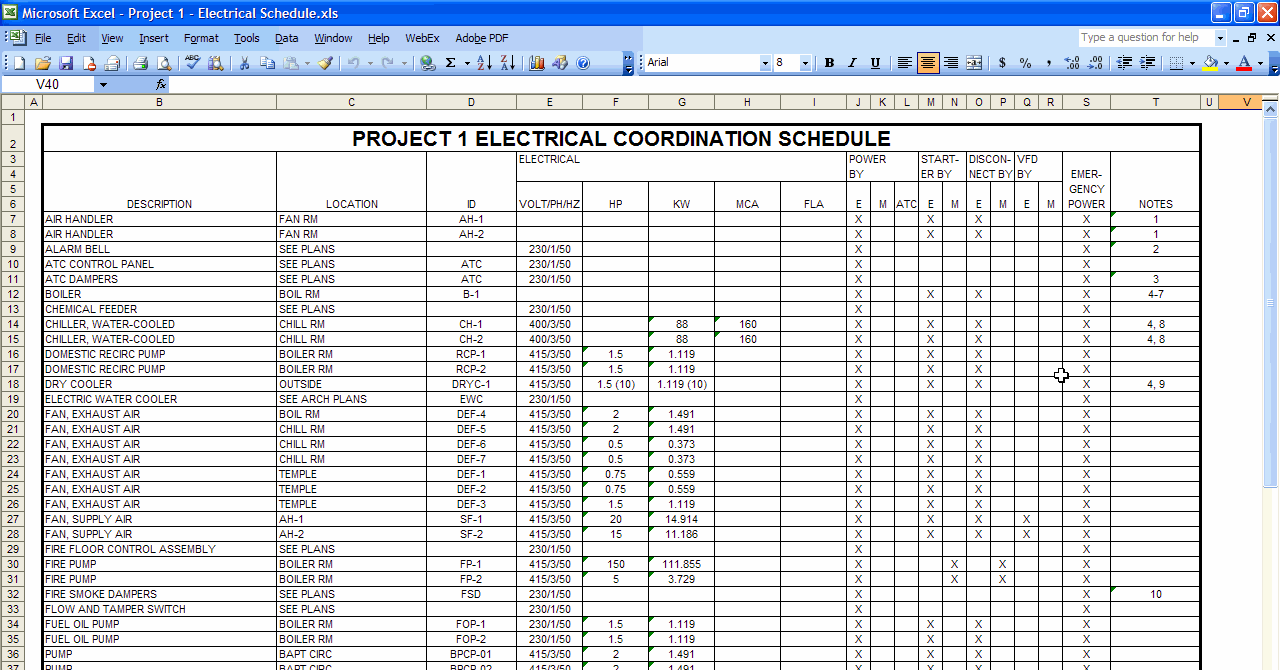The width and height of the screenshot is (1280, 670).
Task: Increase decimal places shown
Action: click(1072, 62)
